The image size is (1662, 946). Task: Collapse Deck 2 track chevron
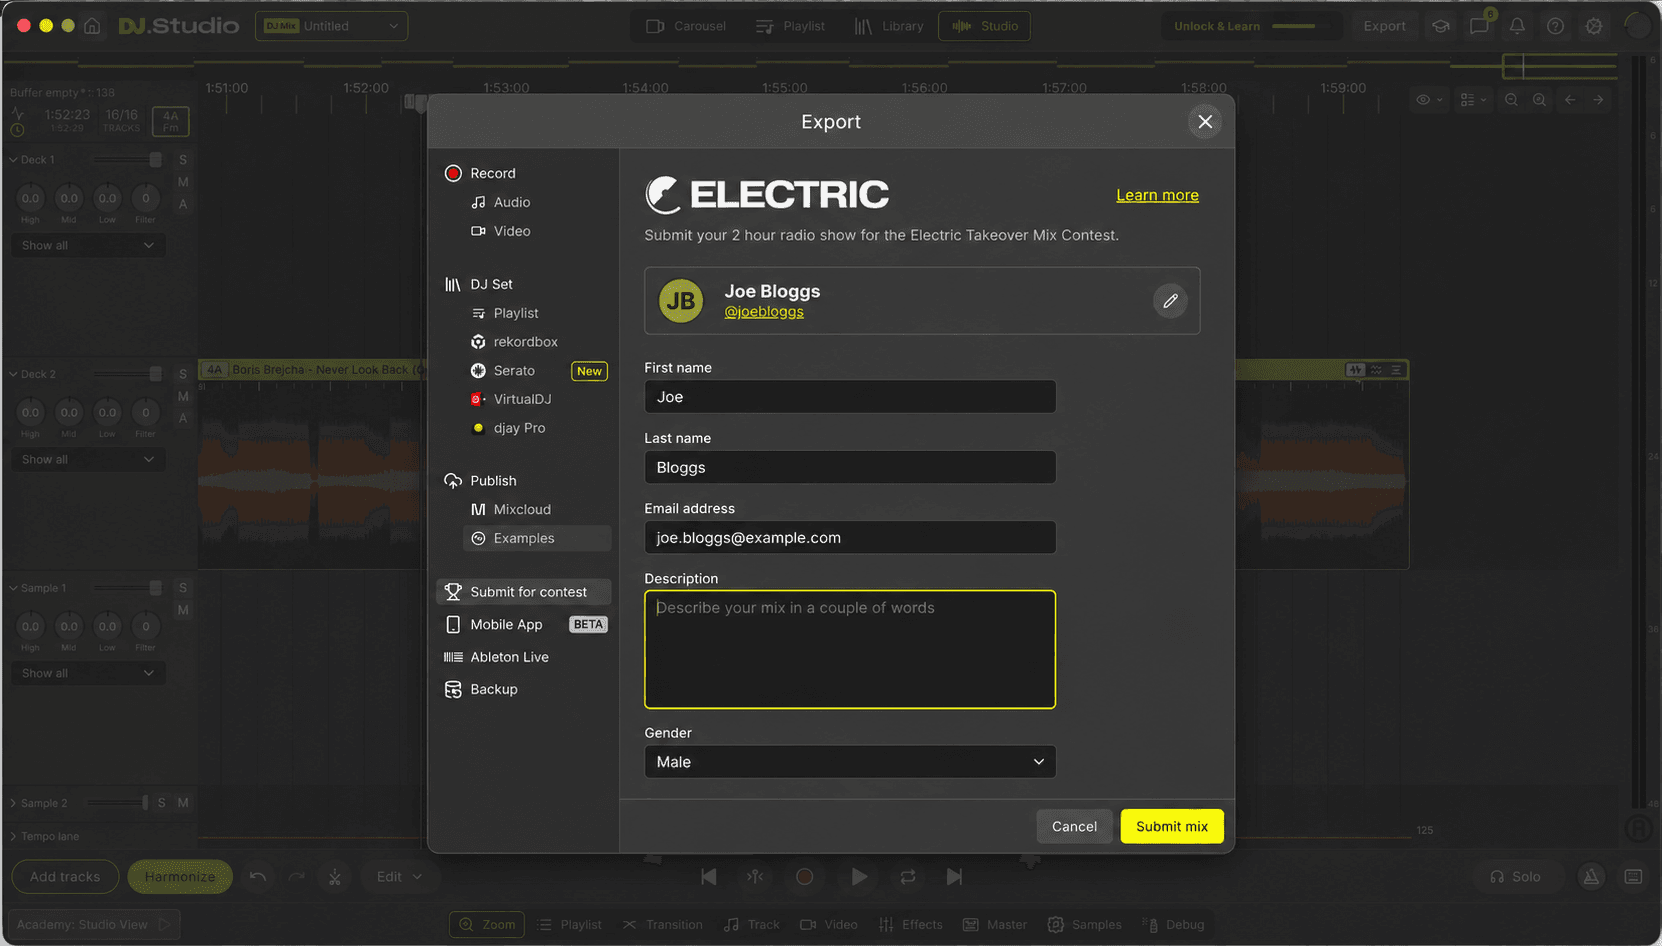[13, 374]
